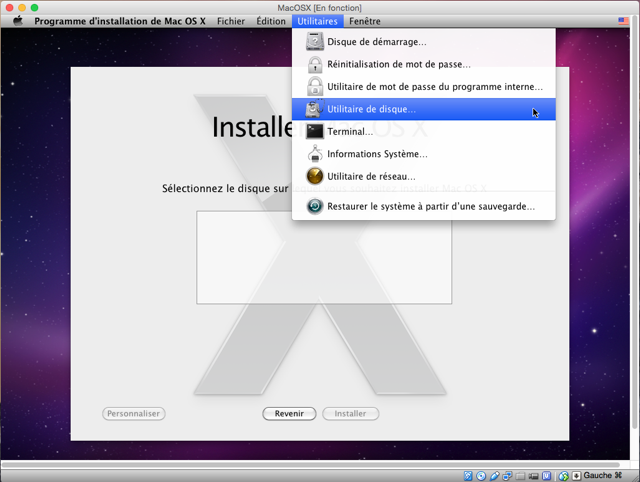Choose Disque de démarrage menu entry
The width and height of the screenshot is (640, 482).
[424, 42]
